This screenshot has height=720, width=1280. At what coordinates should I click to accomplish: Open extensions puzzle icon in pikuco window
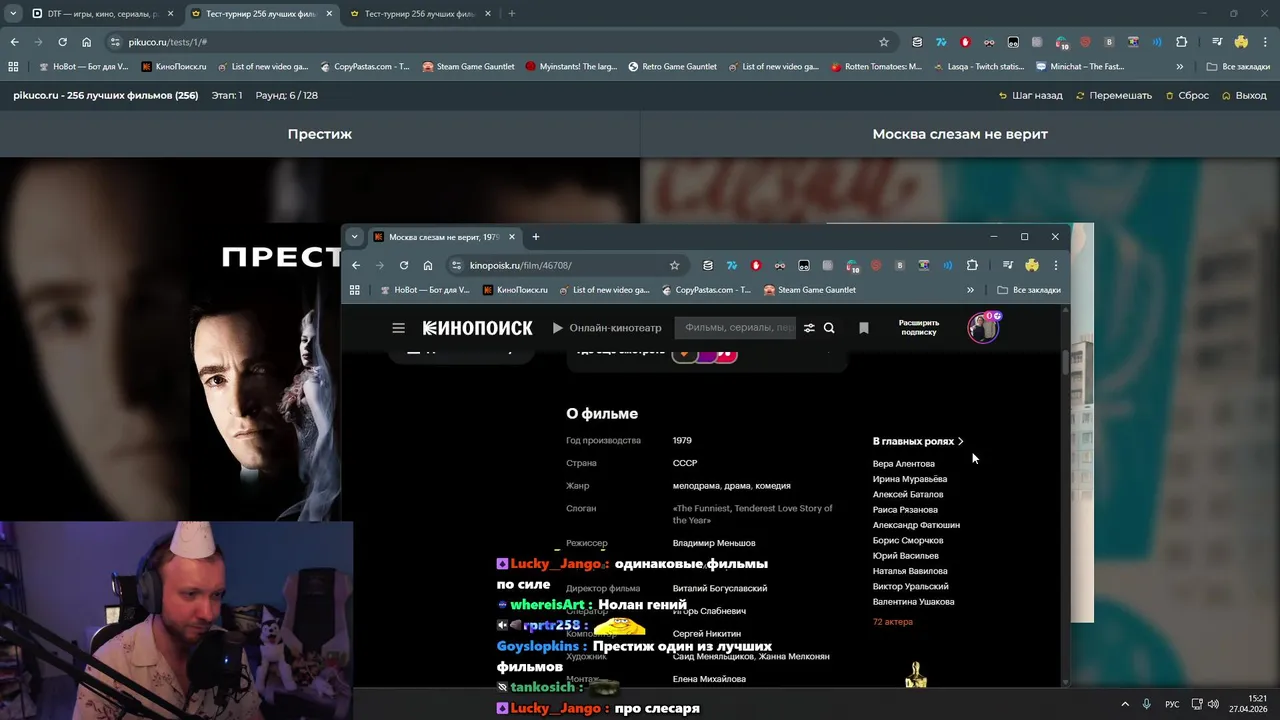click(x=1181, y=42)
